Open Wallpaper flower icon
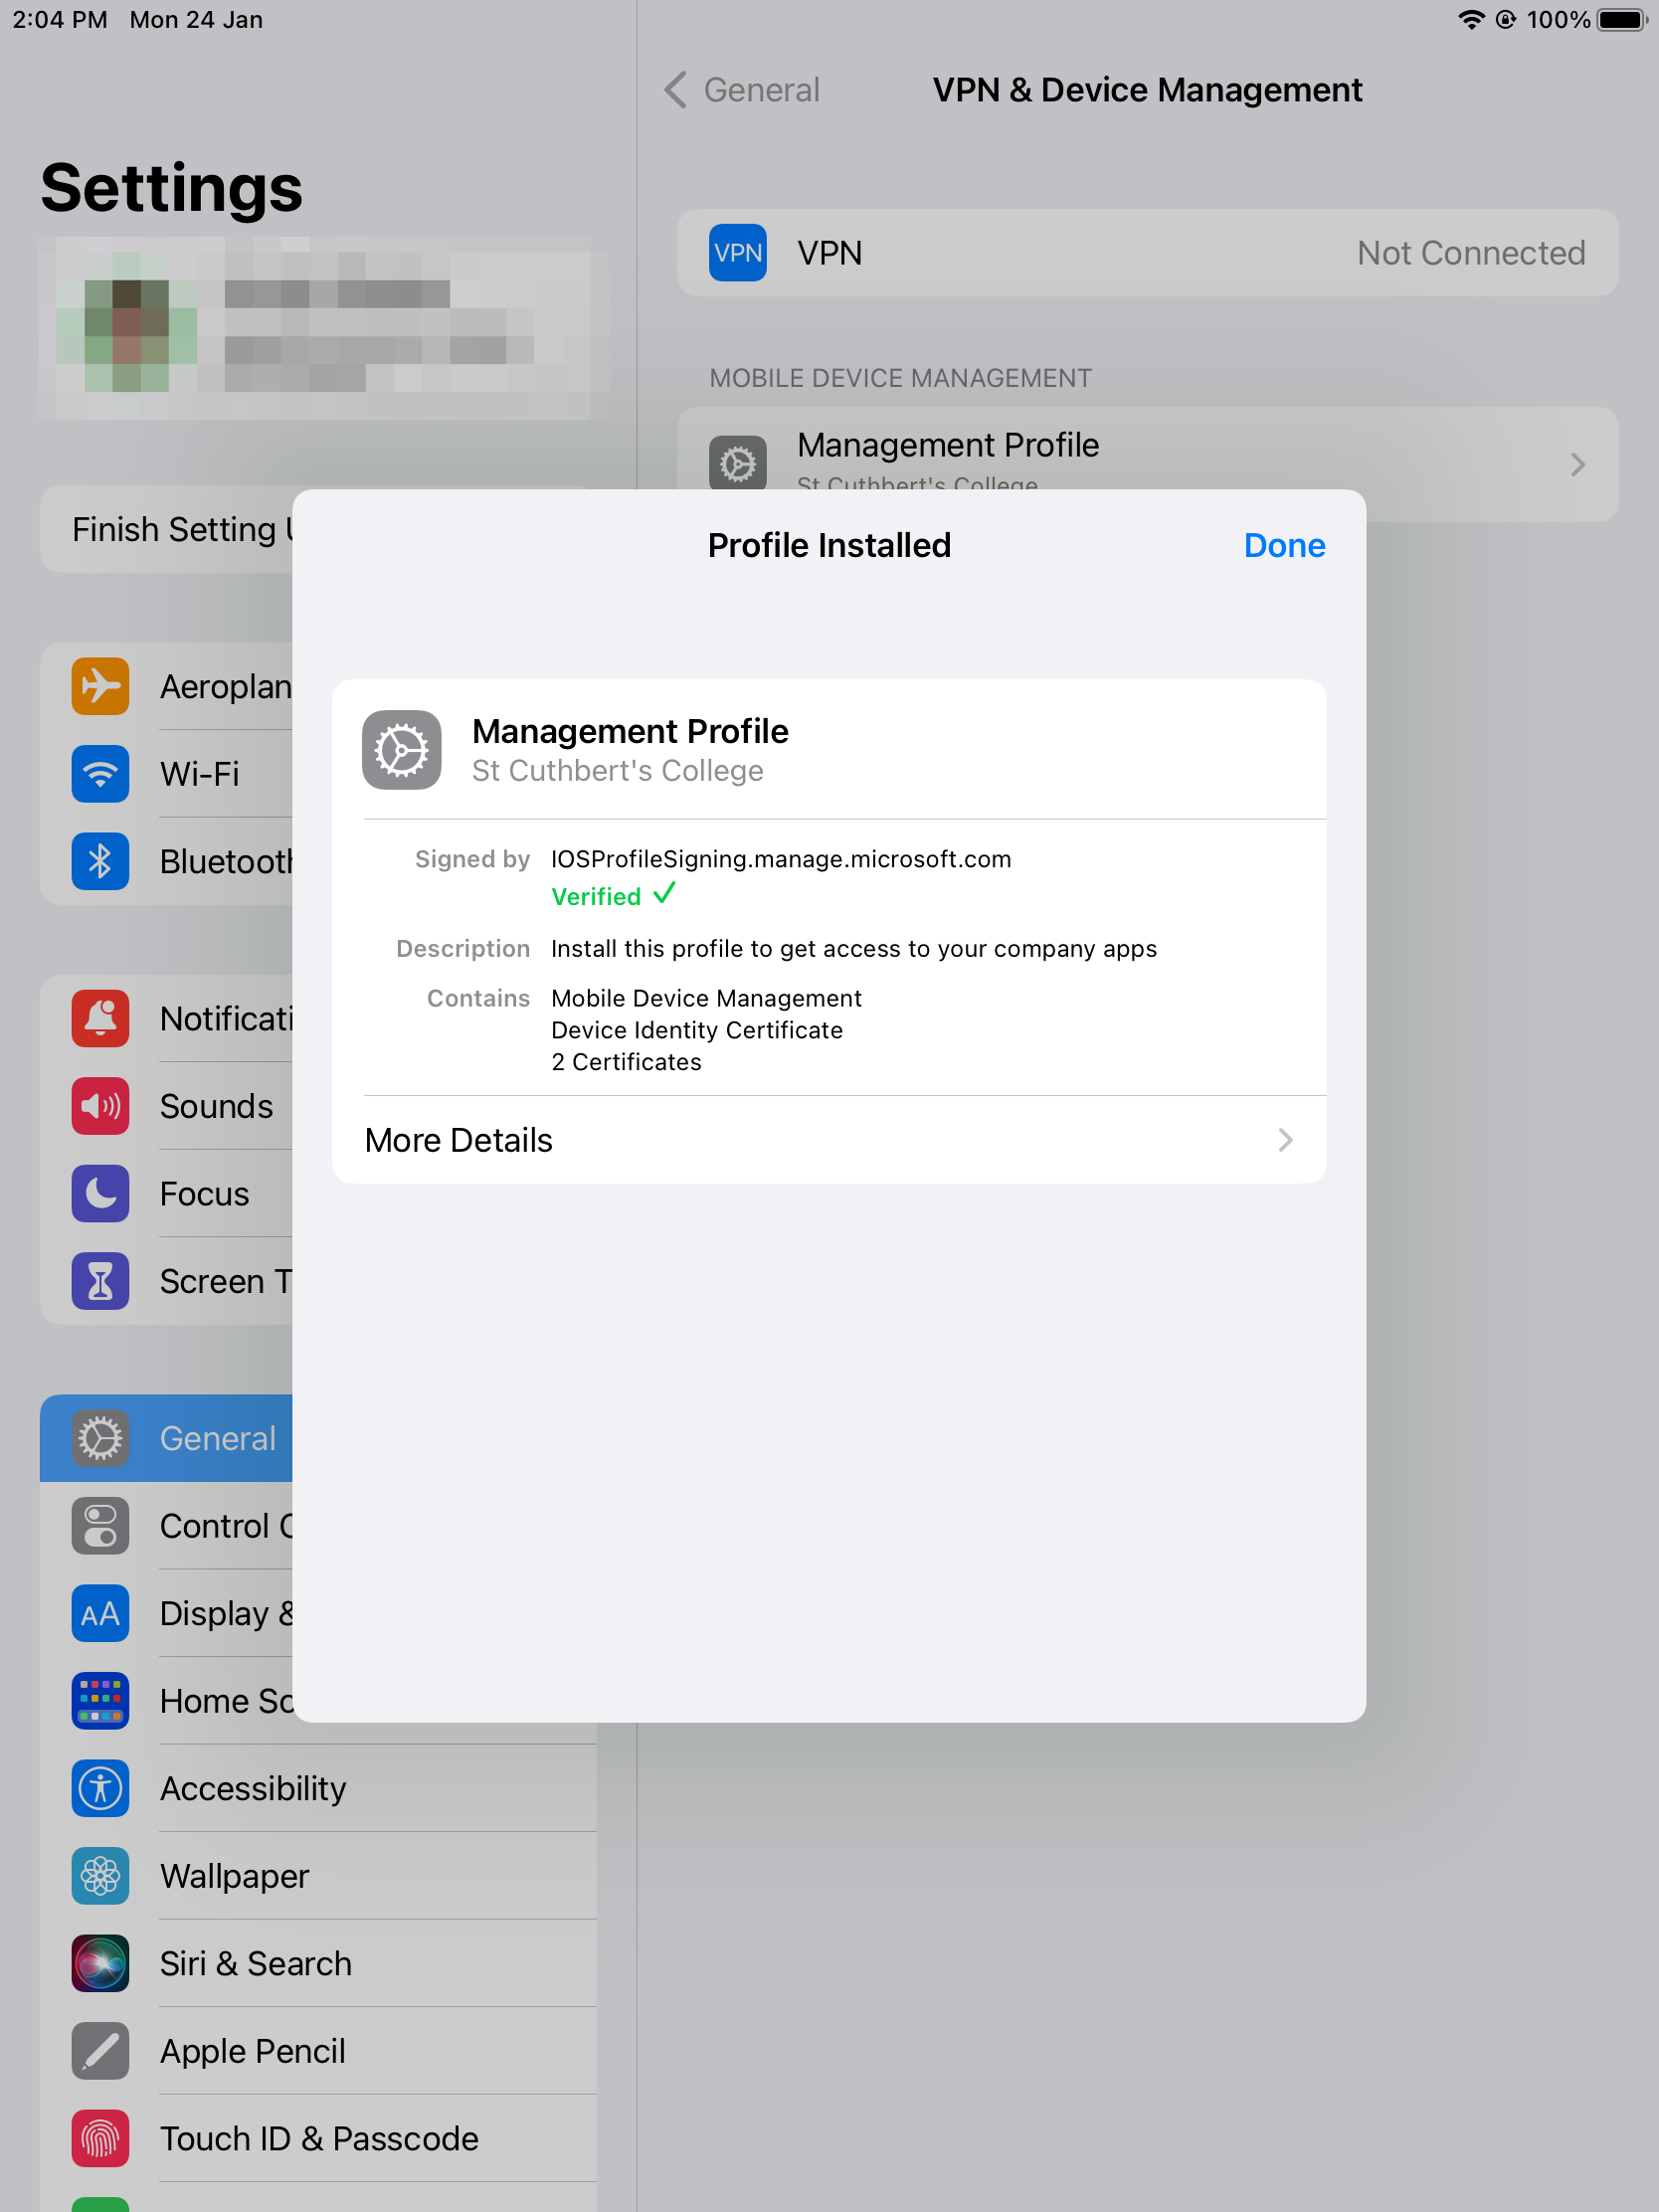Screen dimensions: 1659x2212 tap(100, 1876)
